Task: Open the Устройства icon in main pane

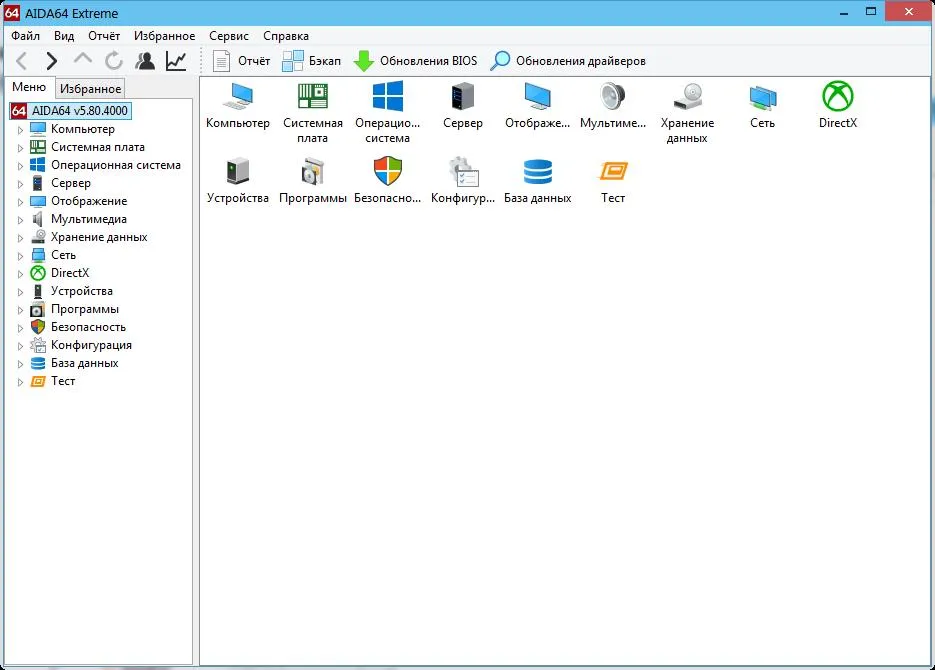Action: tap(238, 172)
